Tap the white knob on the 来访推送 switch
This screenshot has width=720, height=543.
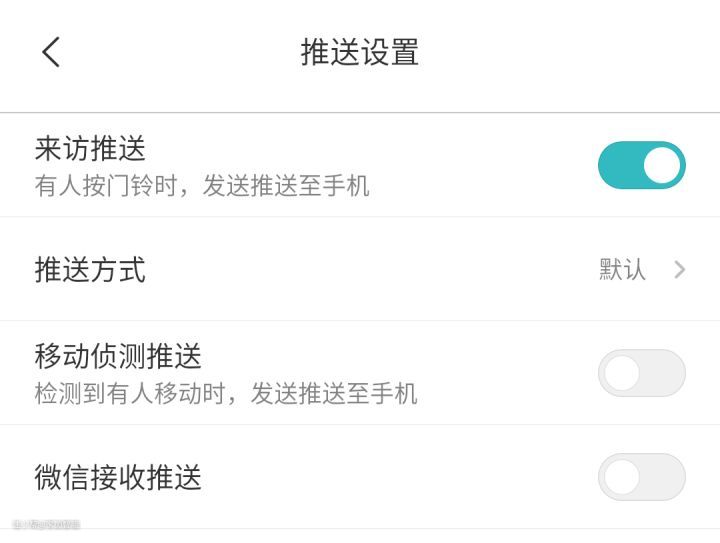pyautogui.click(x=661, y=165)
